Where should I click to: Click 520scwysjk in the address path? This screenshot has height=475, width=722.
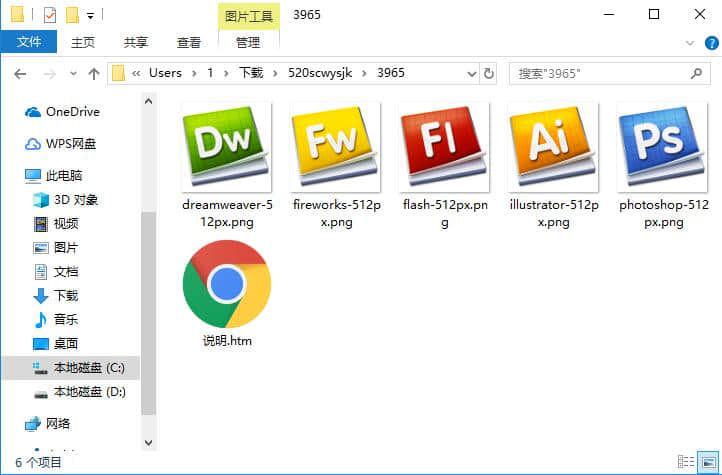[320, 73]
